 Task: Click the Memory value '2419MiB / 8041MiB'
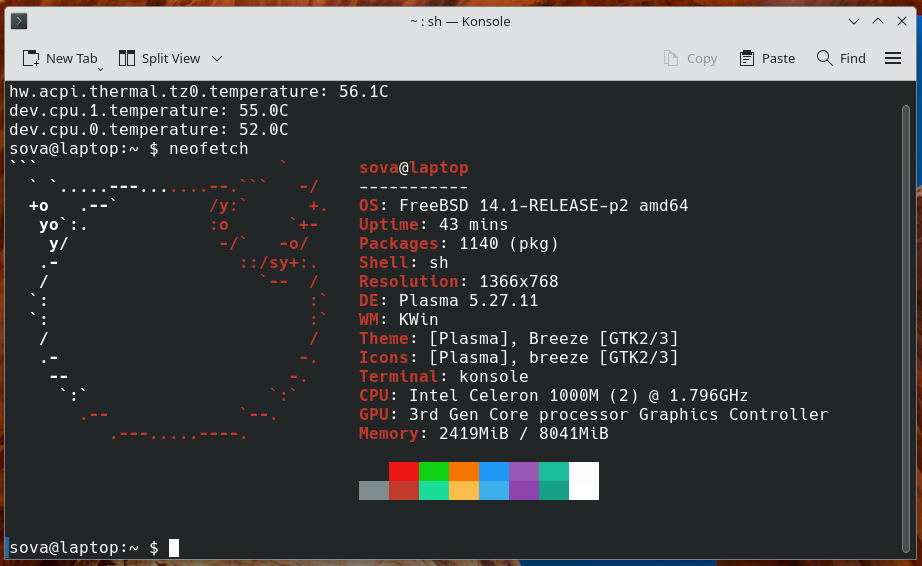tap(523, 433)
